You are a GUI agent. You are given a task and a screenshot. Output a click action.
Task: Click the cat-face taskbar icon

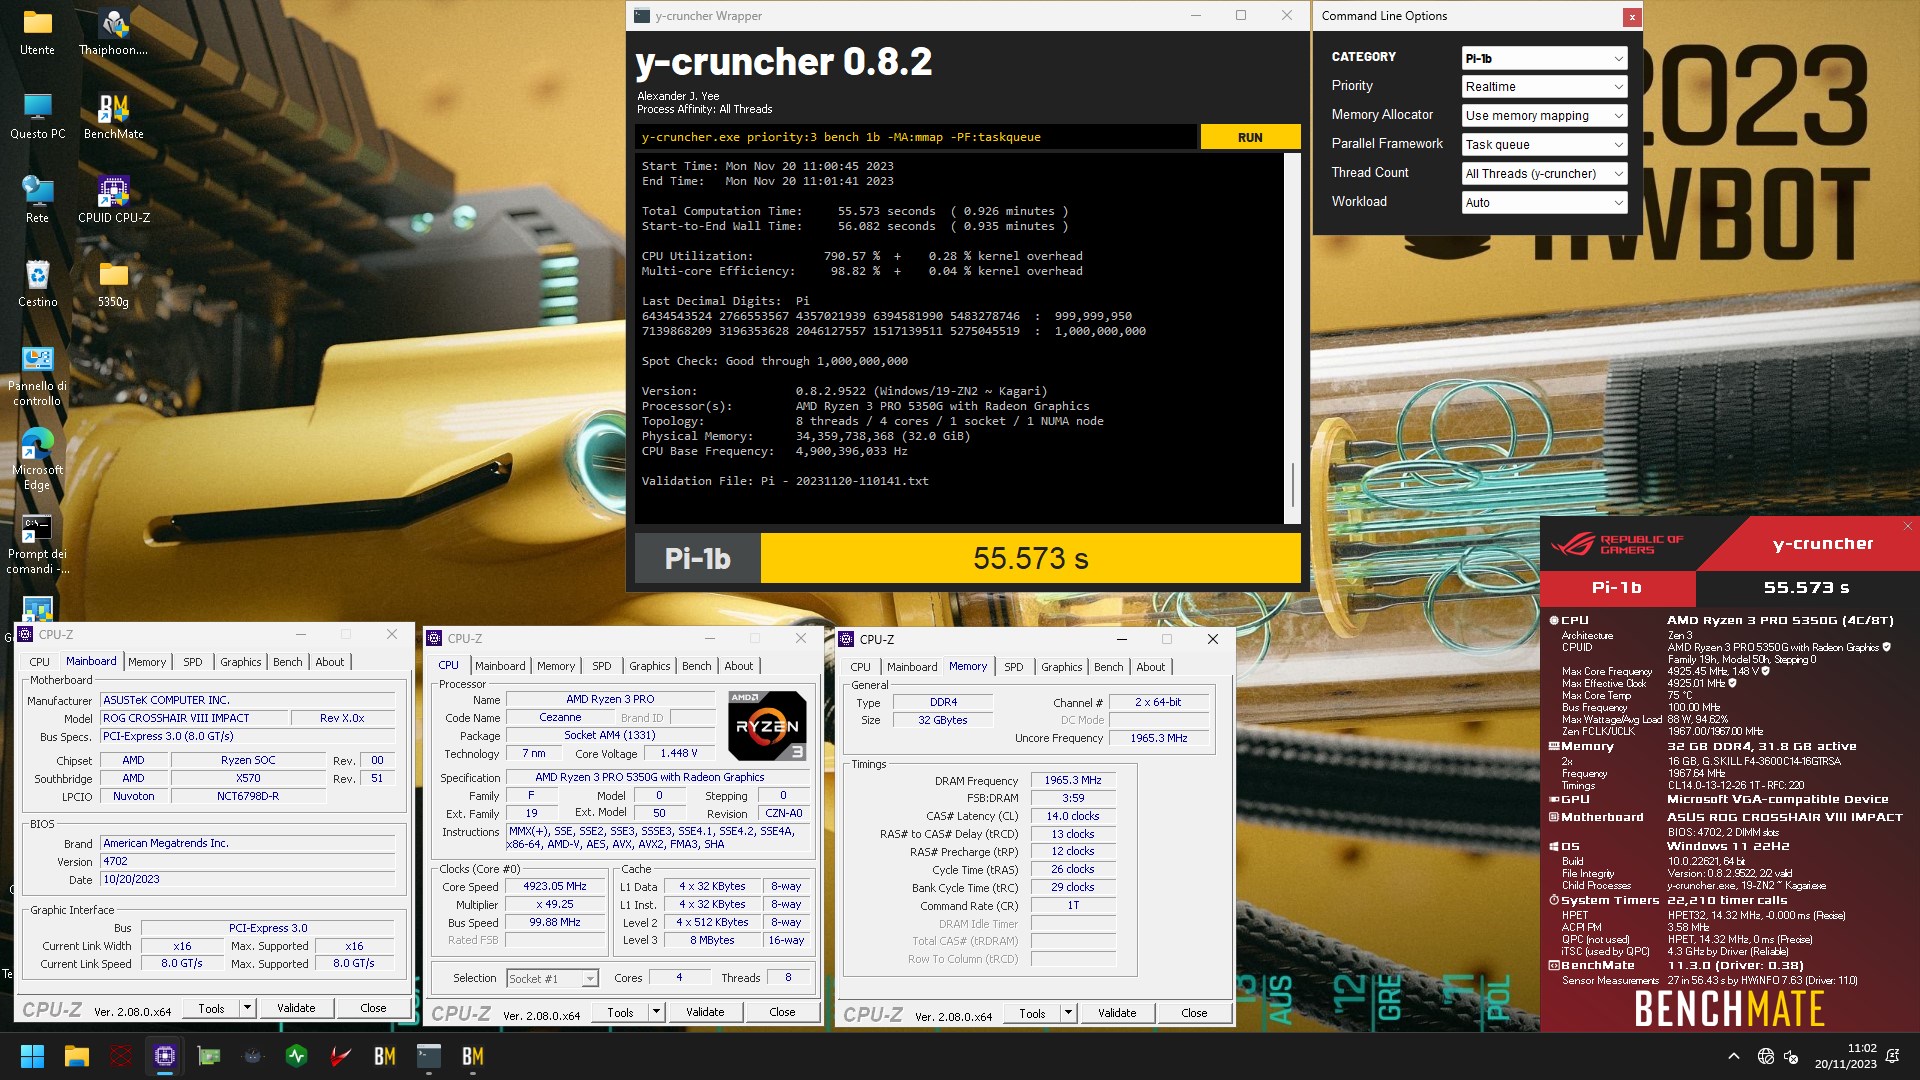(x=252, y=1056)
